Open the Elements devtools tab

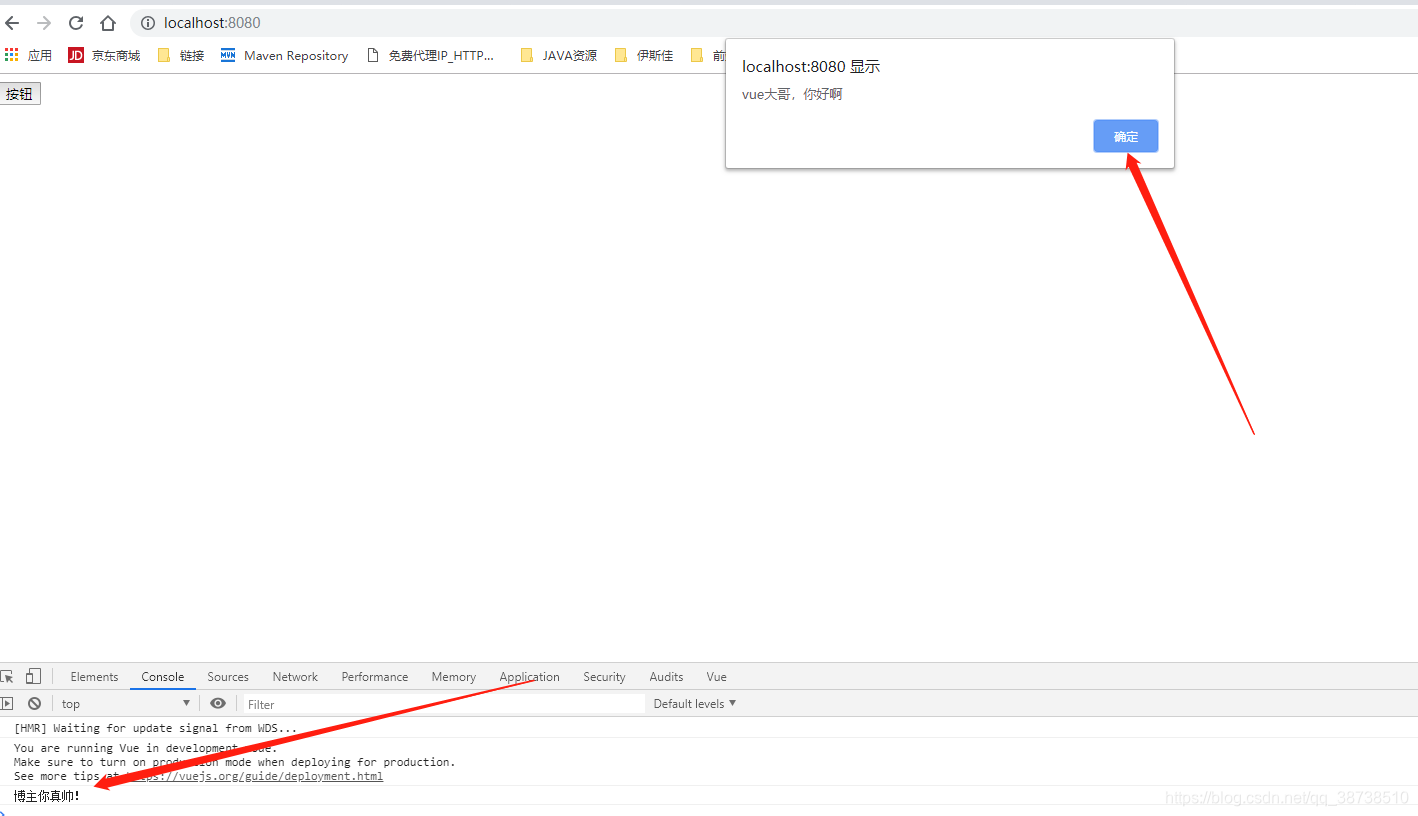click(94, 677)
